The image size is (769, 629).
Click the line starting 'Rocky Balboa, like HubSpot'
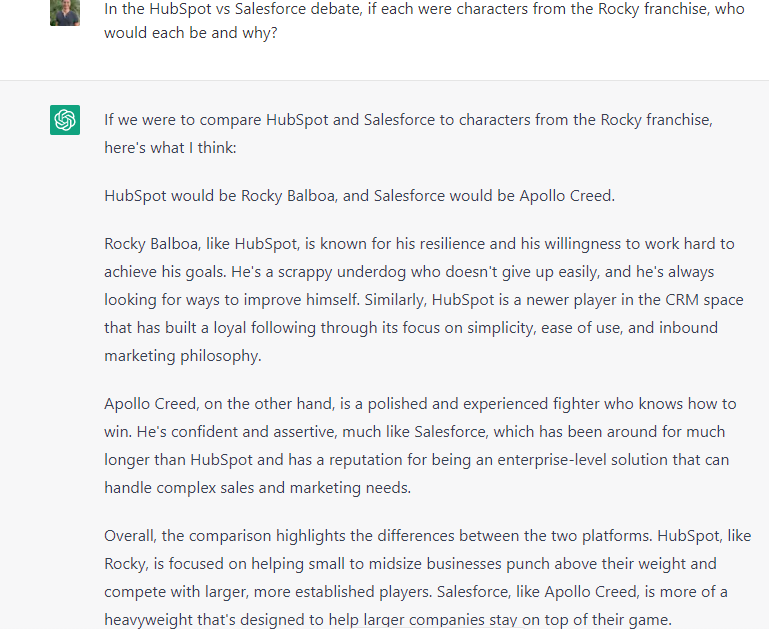pyautogui.click(x=419, y=244)
